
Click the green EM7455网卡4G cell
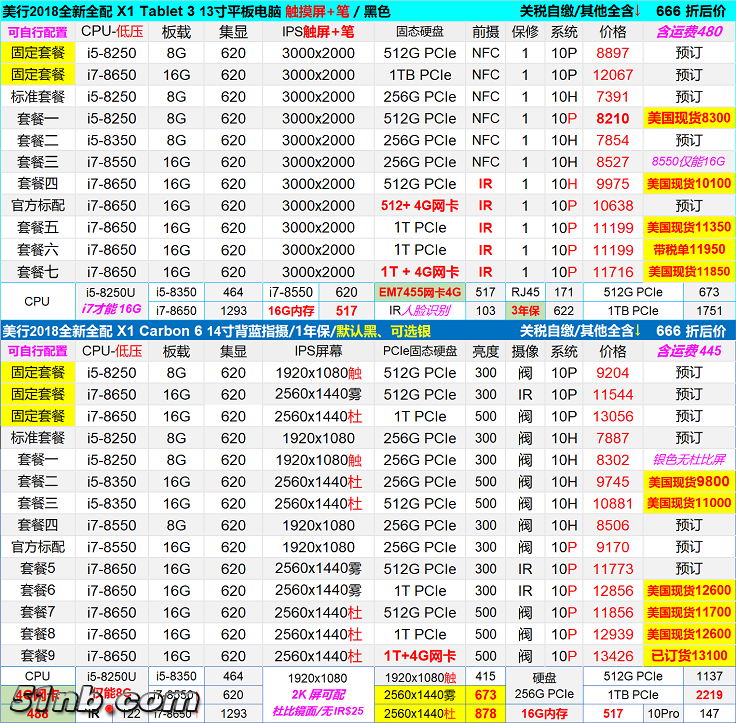[420, 292]
